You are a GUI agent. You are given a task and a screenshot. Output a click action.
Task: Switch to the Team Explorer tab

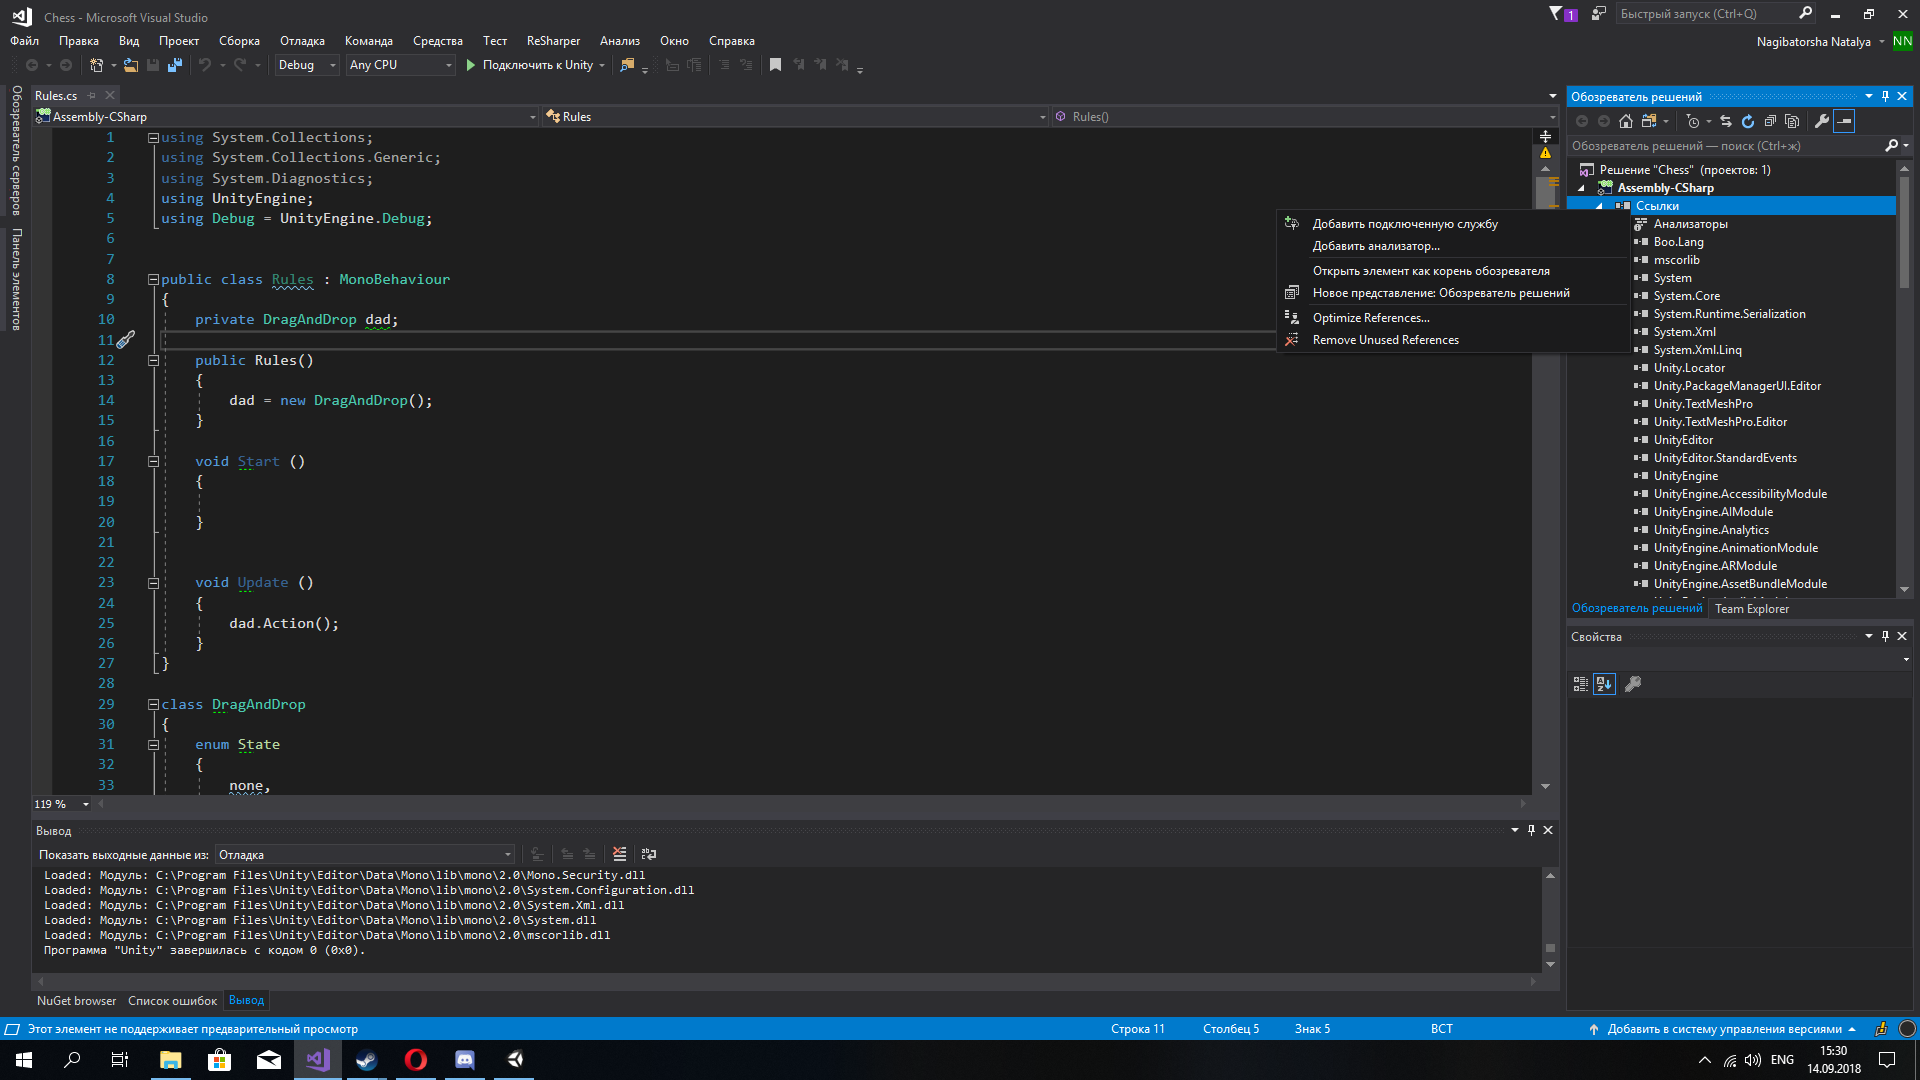[x=1752, y=609]
